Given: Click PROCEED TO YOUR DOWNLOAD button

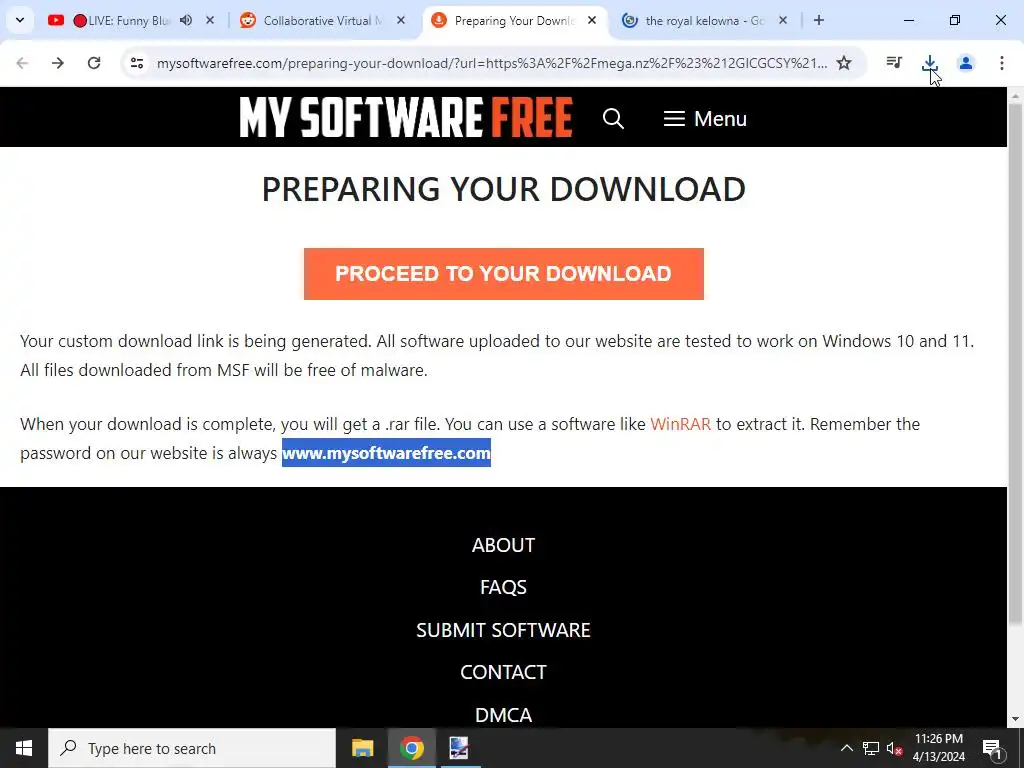Looking at the screenshot, I should [x=504, y=274].
